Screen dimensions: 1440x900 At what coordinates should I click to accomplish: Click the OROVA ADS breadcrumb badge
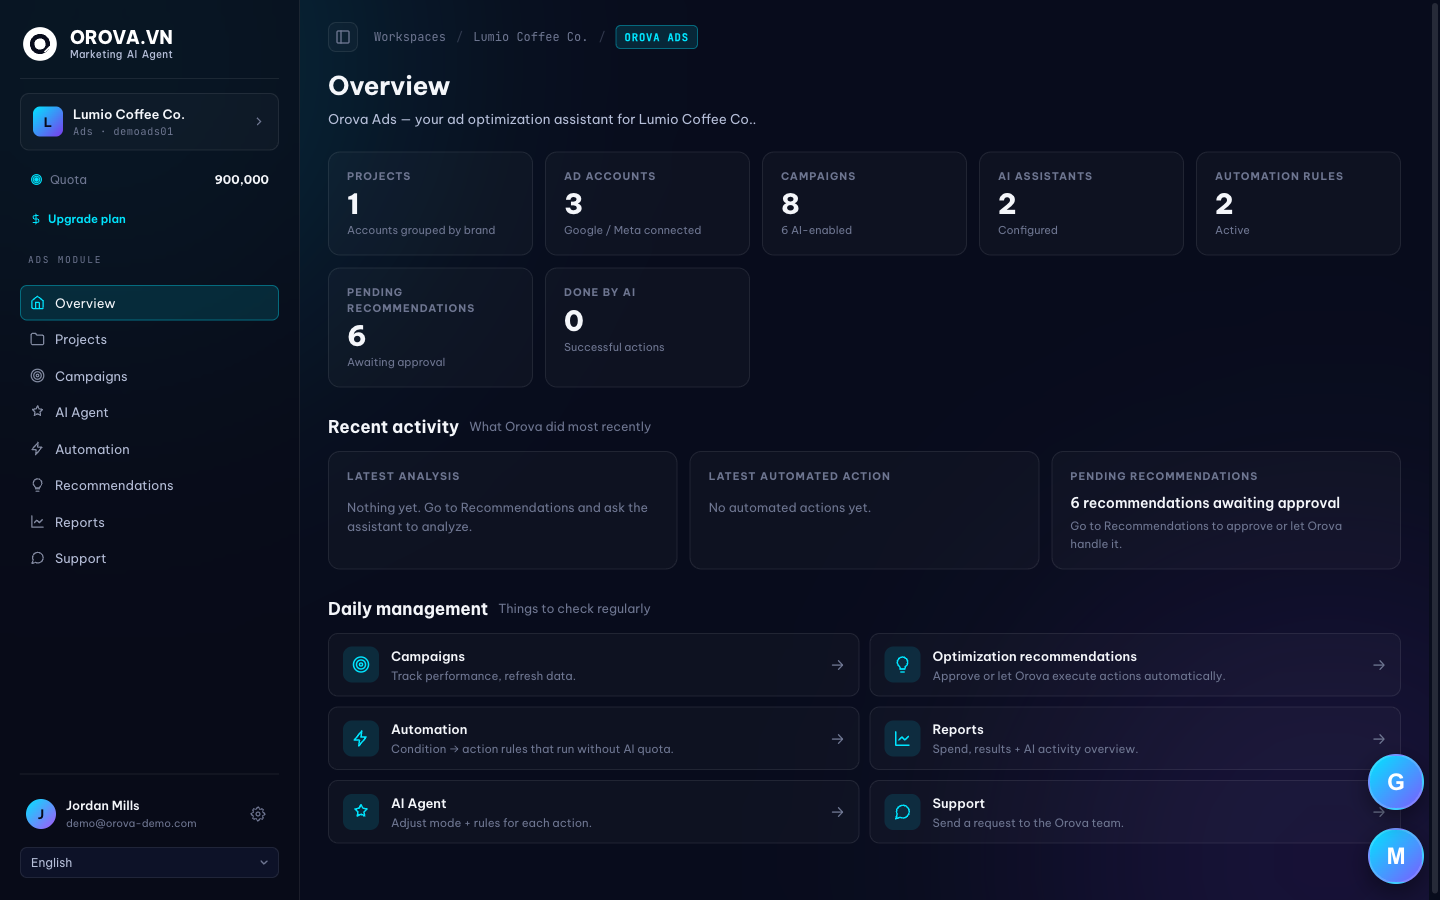(656, 37)
